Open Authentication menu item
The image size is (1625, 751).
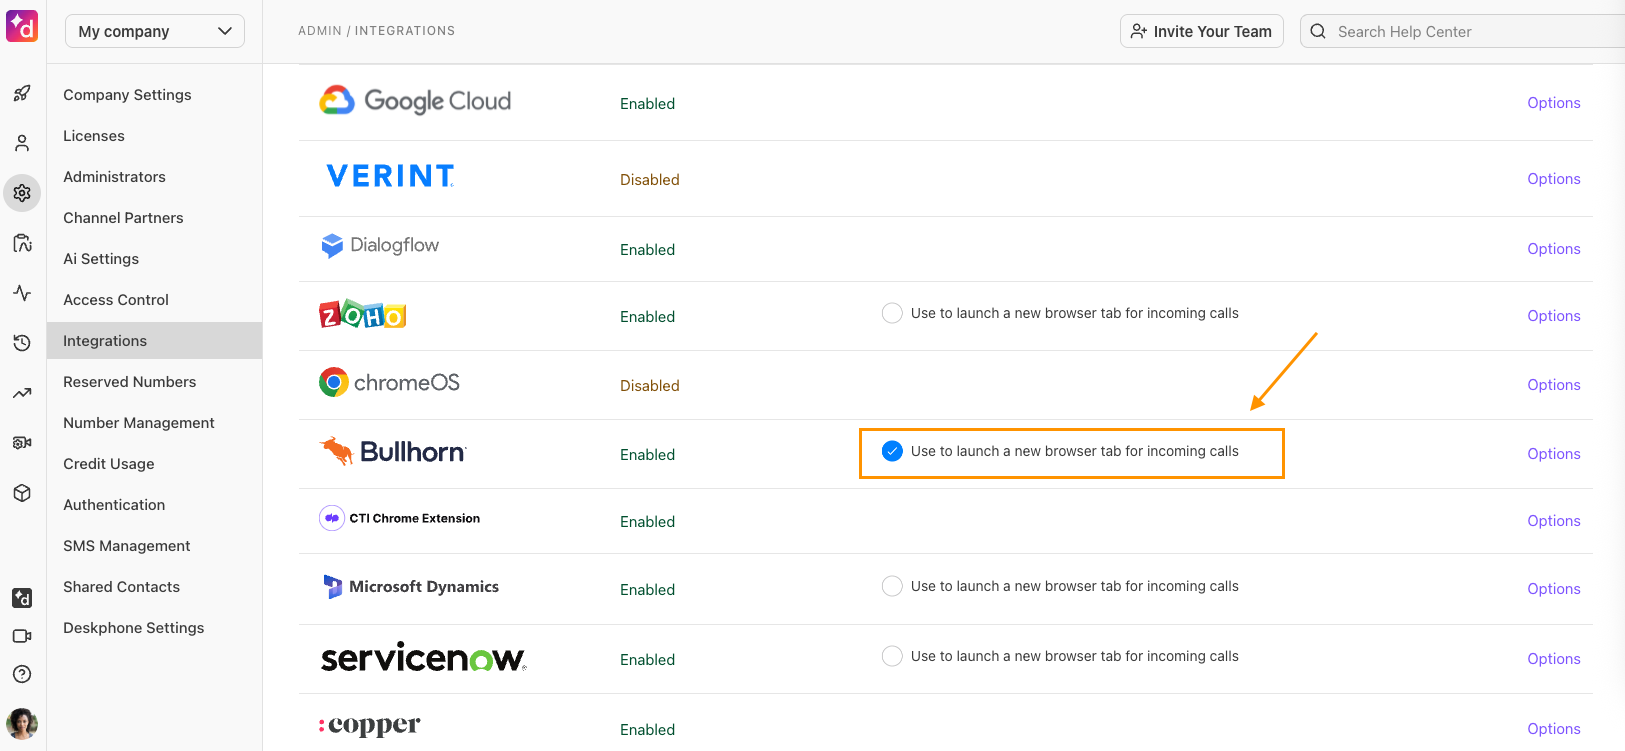pyautogui.click(x=154, y=505)
